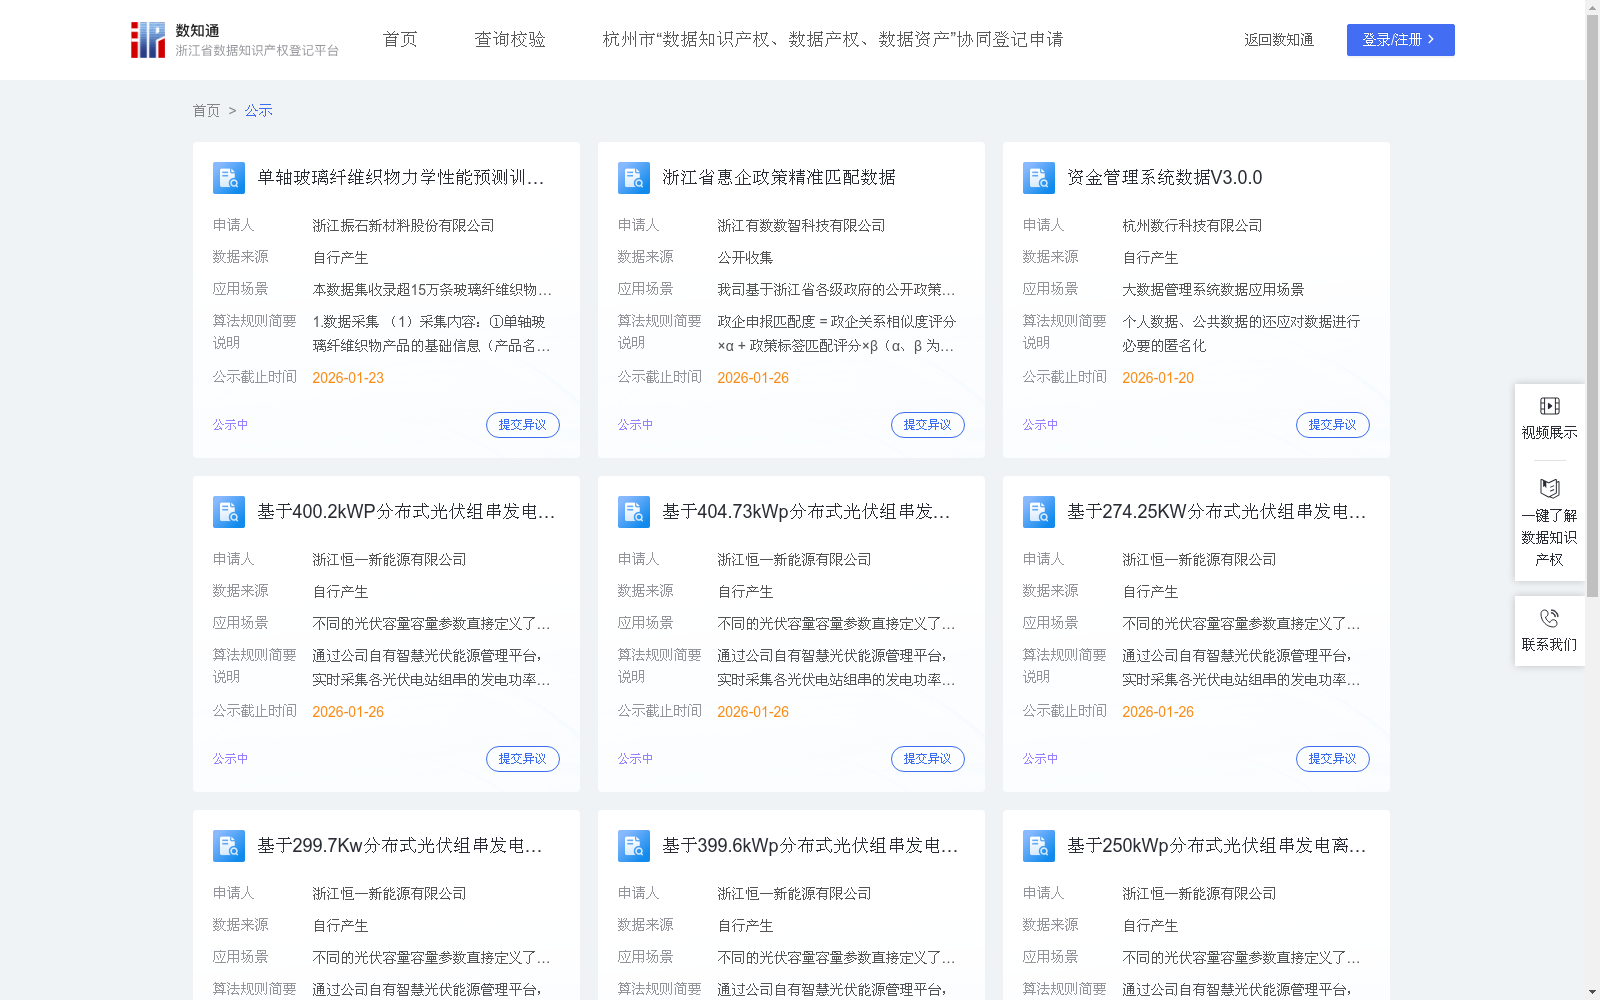Image resolution: width=1600 pixels, height=1000 pixels.
Task: Click document icon of 基于274.25KW card
Action: click(x=1039, y=512)
